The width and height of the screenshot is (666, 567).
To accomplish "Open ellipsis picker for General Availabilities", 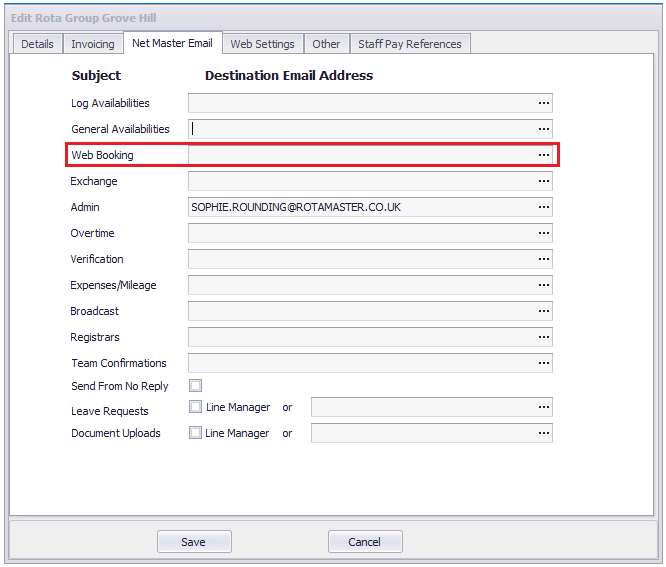I will (x=544, y=129).
